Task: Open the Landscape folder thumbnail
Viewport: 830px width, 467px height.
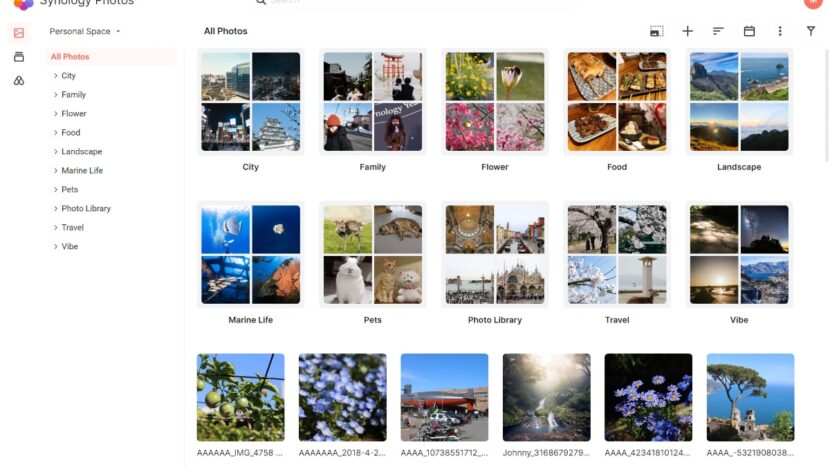Action: [x=739, y=102]
